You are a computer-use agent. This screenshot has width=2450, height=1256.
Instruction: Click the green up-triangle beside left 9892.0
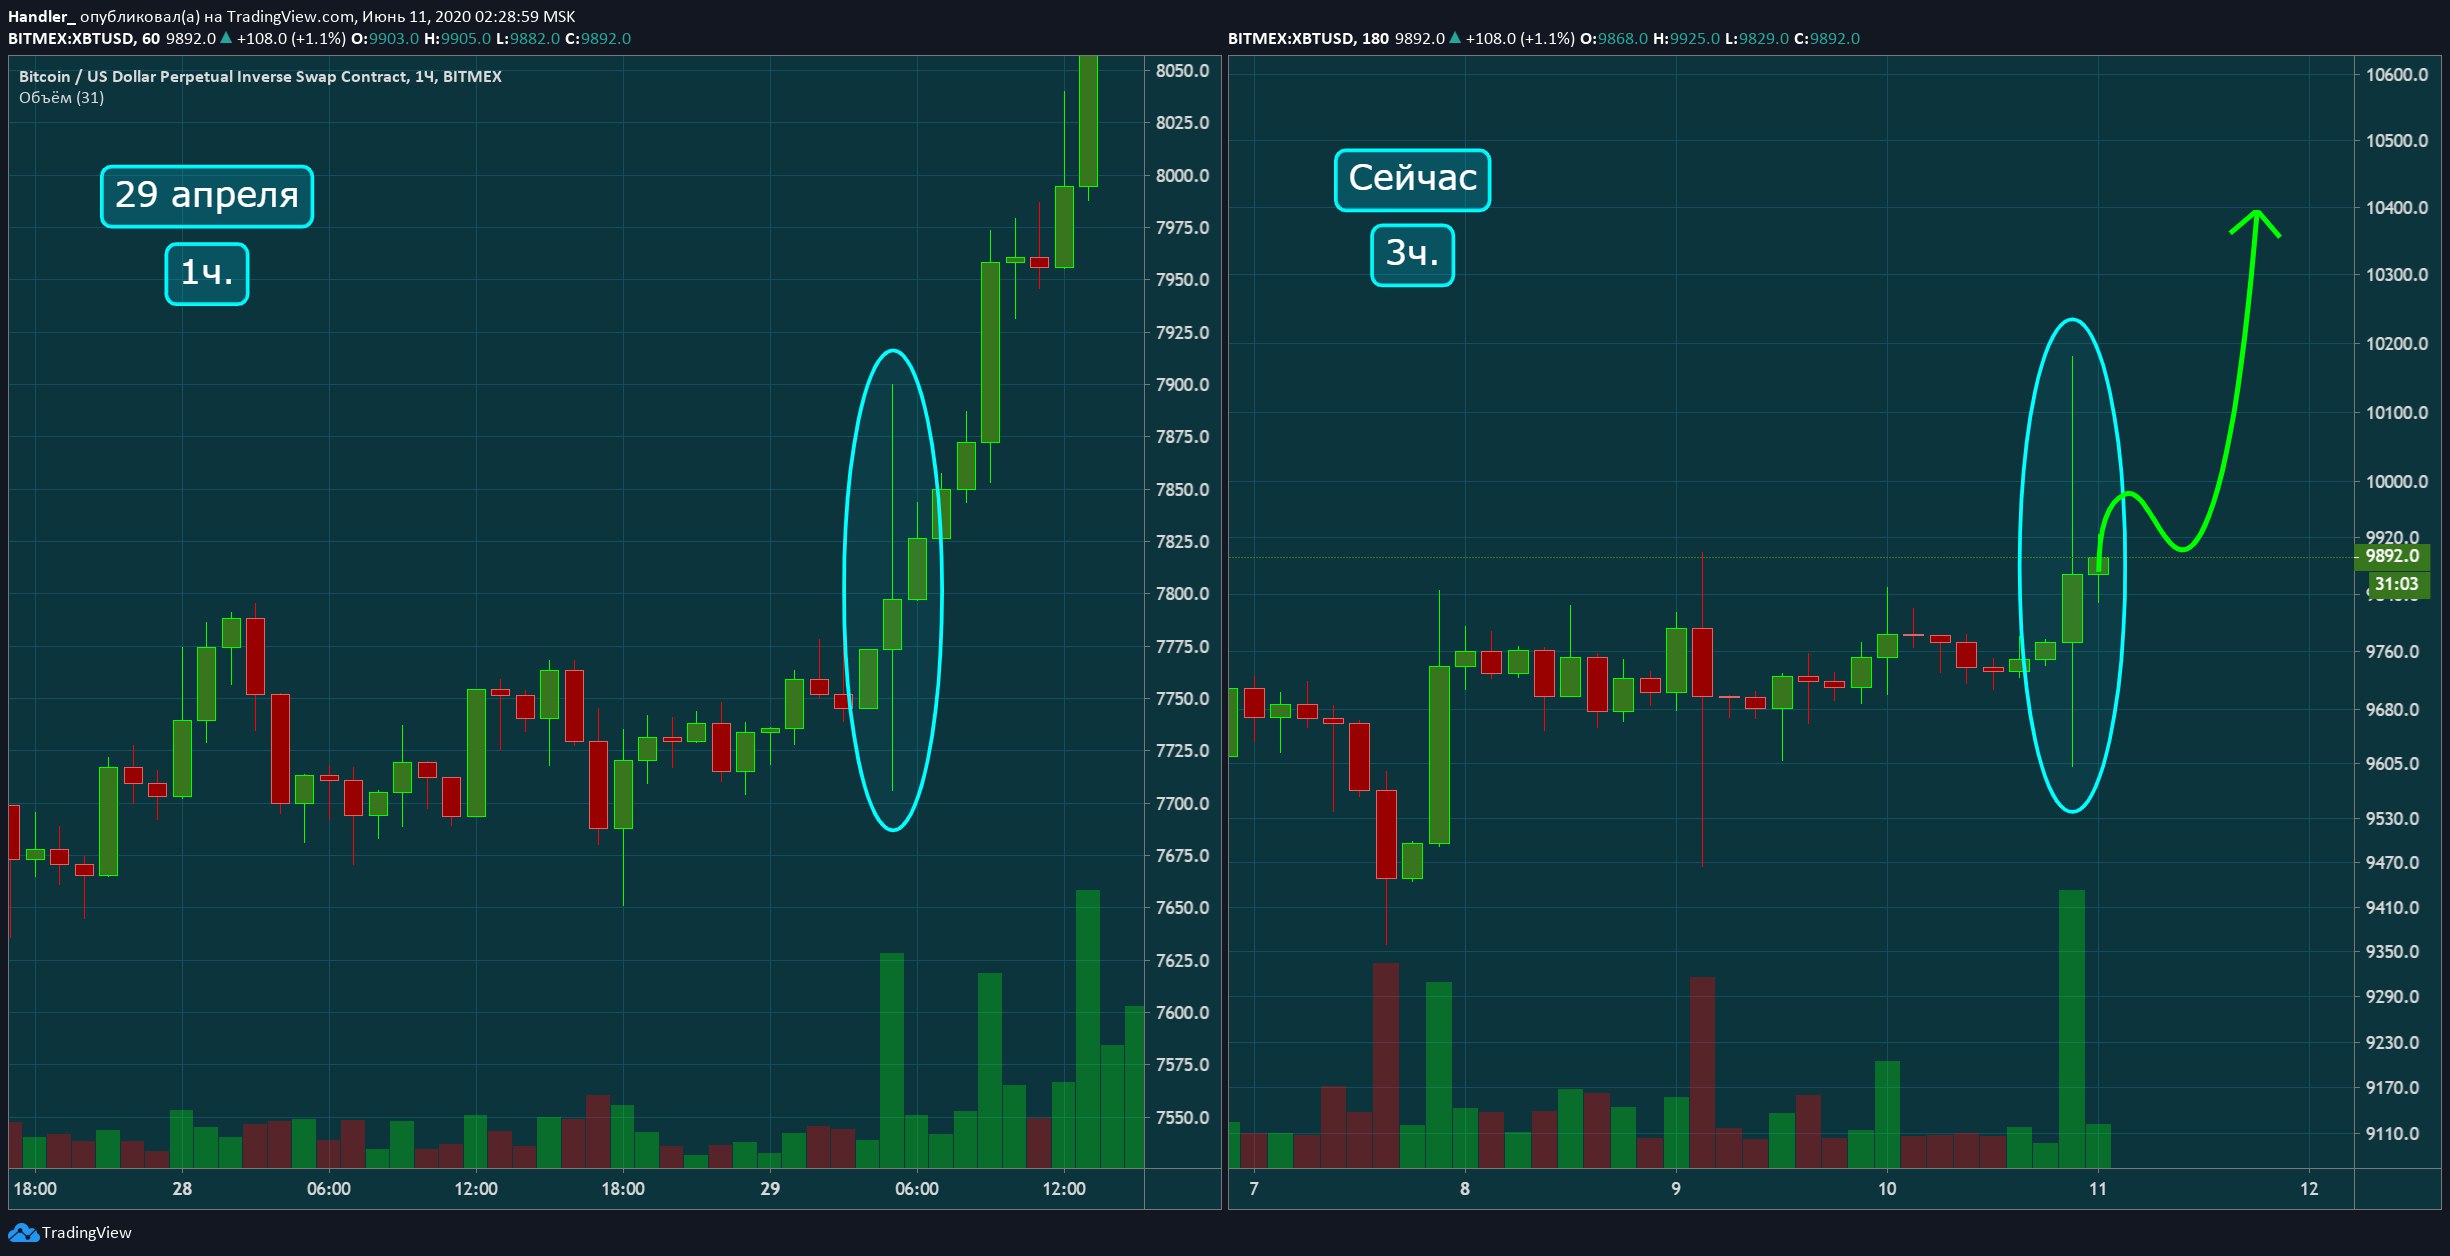[x=226, y=38]
